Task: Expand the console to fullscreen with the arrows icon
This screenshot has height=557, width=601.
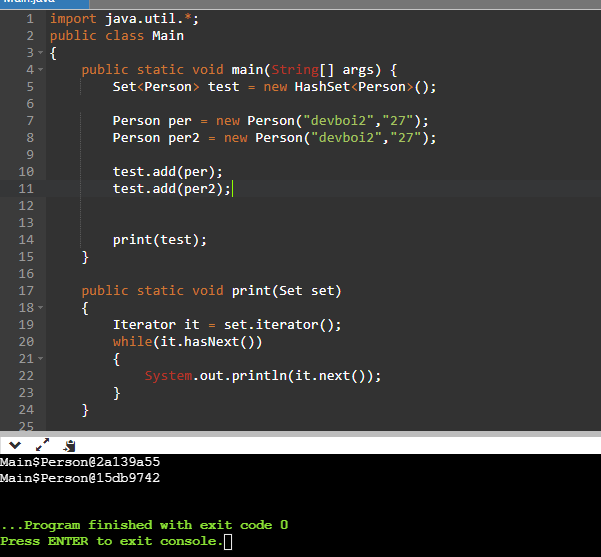Action: tap(42, 445)
